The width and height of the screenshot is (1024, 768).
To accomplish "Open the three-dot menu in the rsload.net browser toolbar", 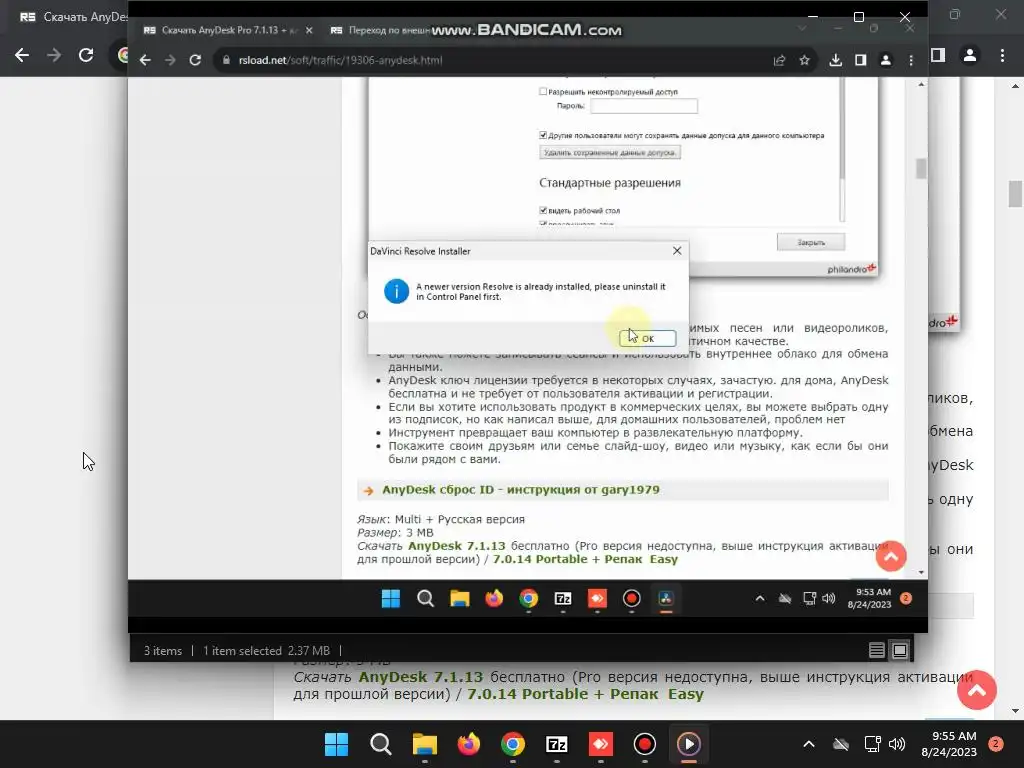I will 911,60.
